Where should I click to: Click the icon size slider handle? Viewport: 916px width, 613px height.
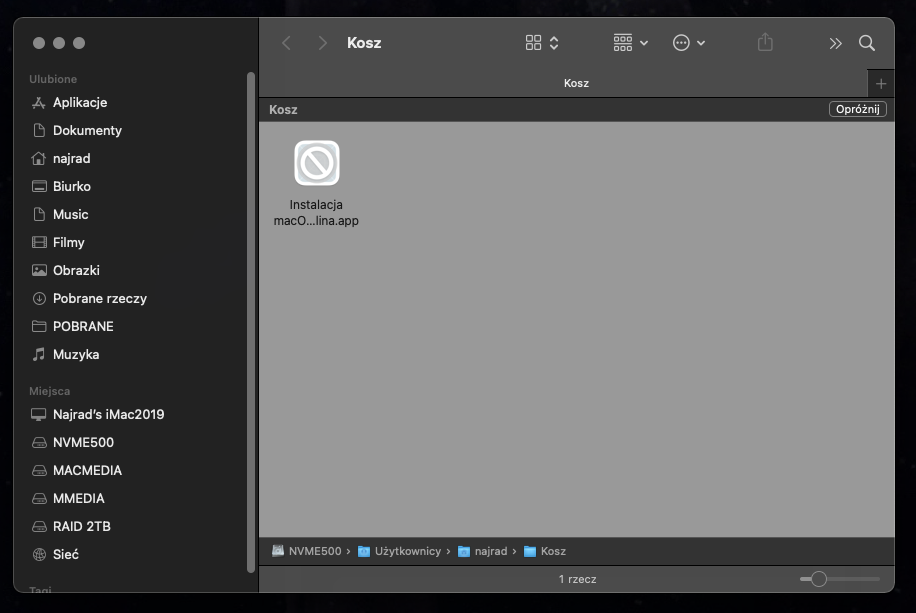[818, 579]
